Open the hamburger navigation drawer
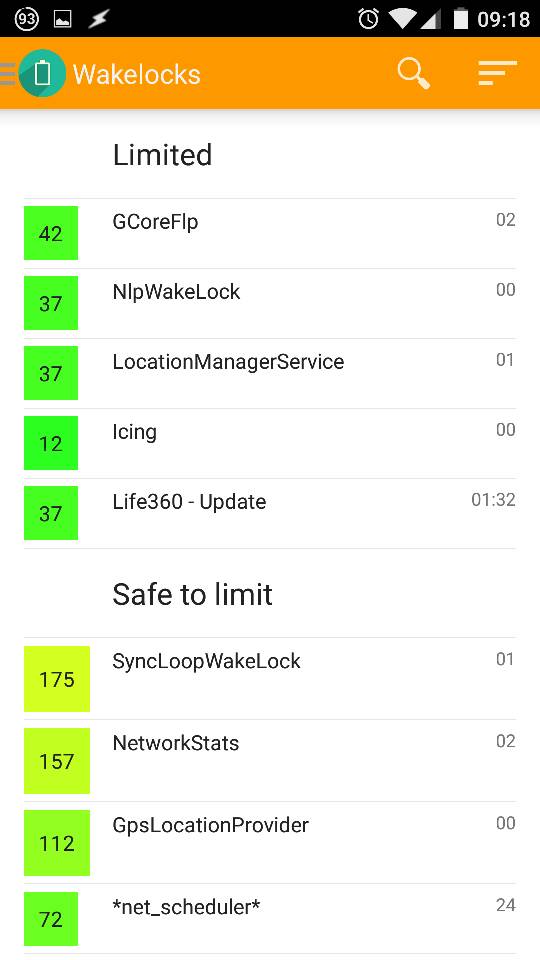 pyautogui.click(x=8, y=73)
